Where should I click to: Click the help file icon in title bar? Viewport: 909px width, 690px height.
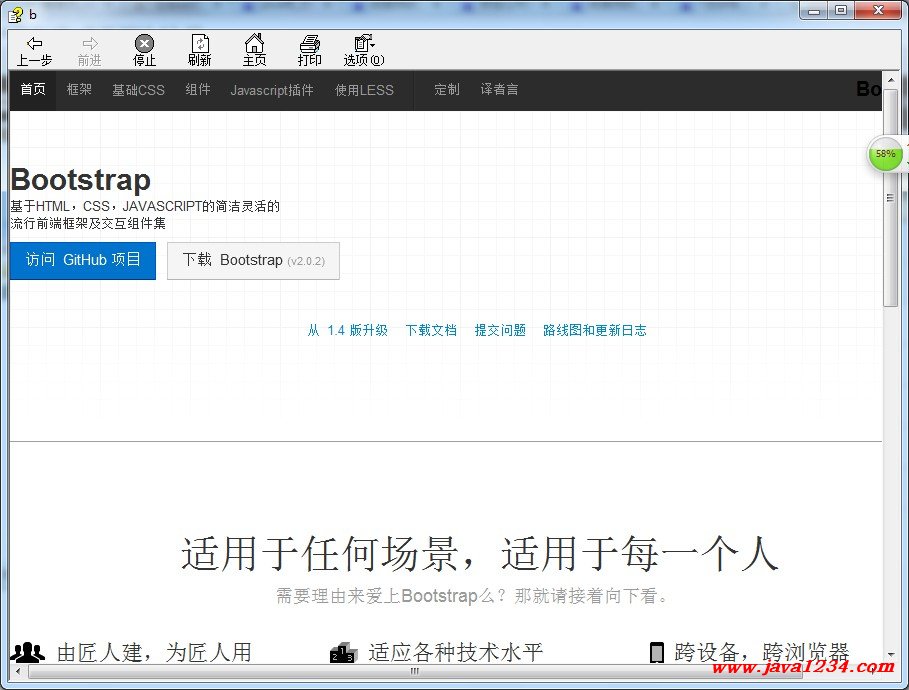(16, 14)
